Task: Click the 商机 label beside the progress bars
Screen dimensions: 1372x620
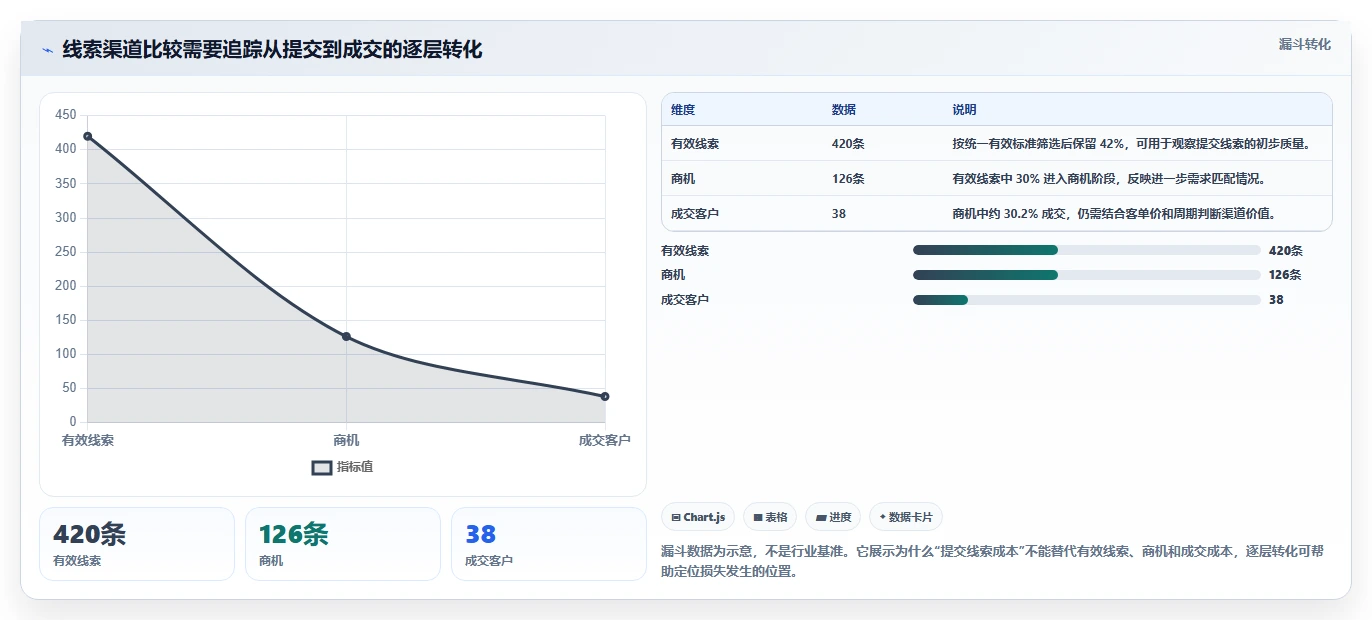Action: (673, 275)
